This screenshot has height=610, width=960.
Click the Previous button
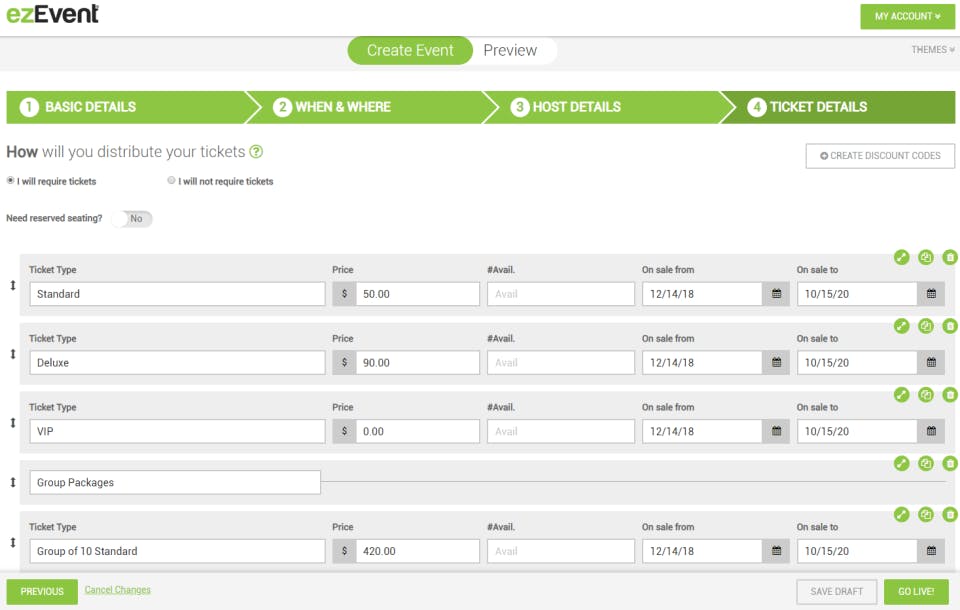click(x=42, y=592)
